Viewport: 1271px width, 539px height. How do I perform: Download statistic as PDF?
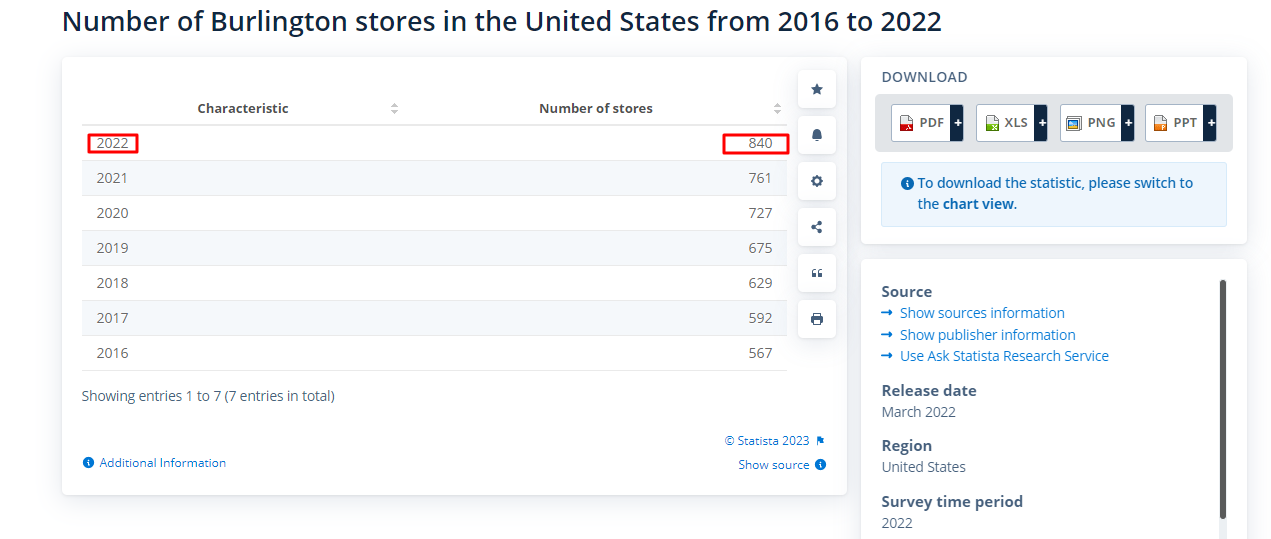pyautogui.click(x=927, y=123)
